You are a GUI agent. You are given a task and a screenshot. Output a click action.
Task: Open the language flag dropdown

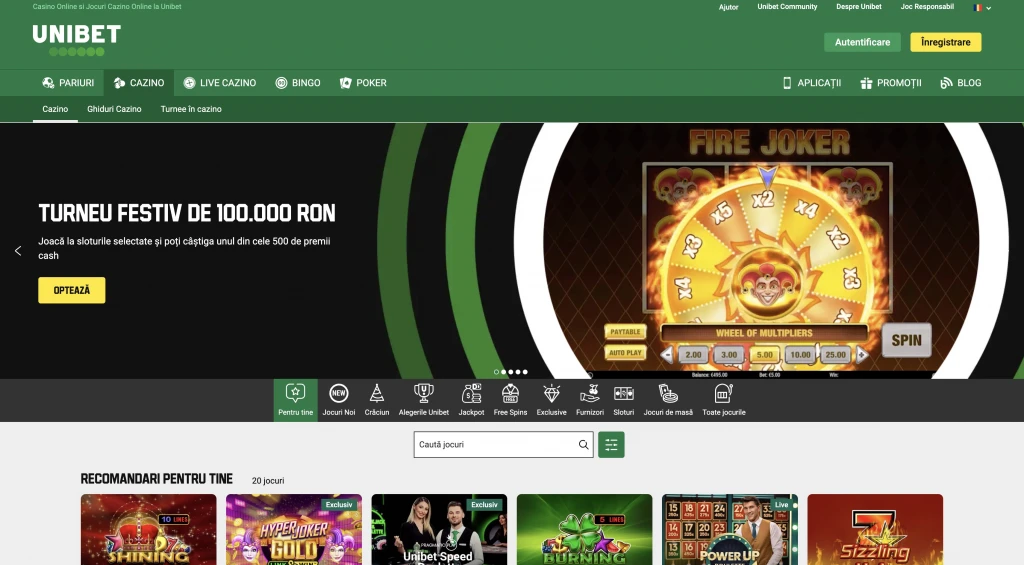pyautogui.click(x=982, y=7)
